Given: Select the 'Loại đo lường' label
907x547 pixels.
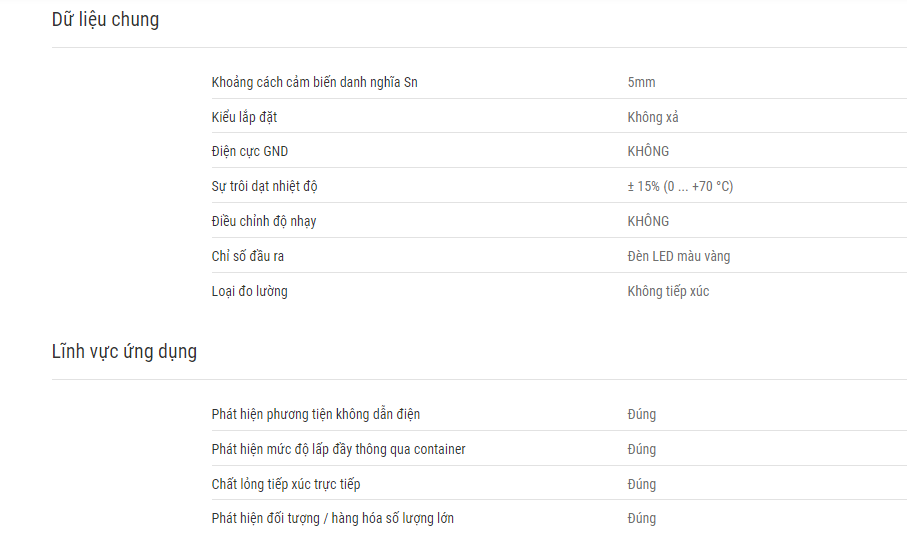Looking at the screenshot, I should coord(249,291).
